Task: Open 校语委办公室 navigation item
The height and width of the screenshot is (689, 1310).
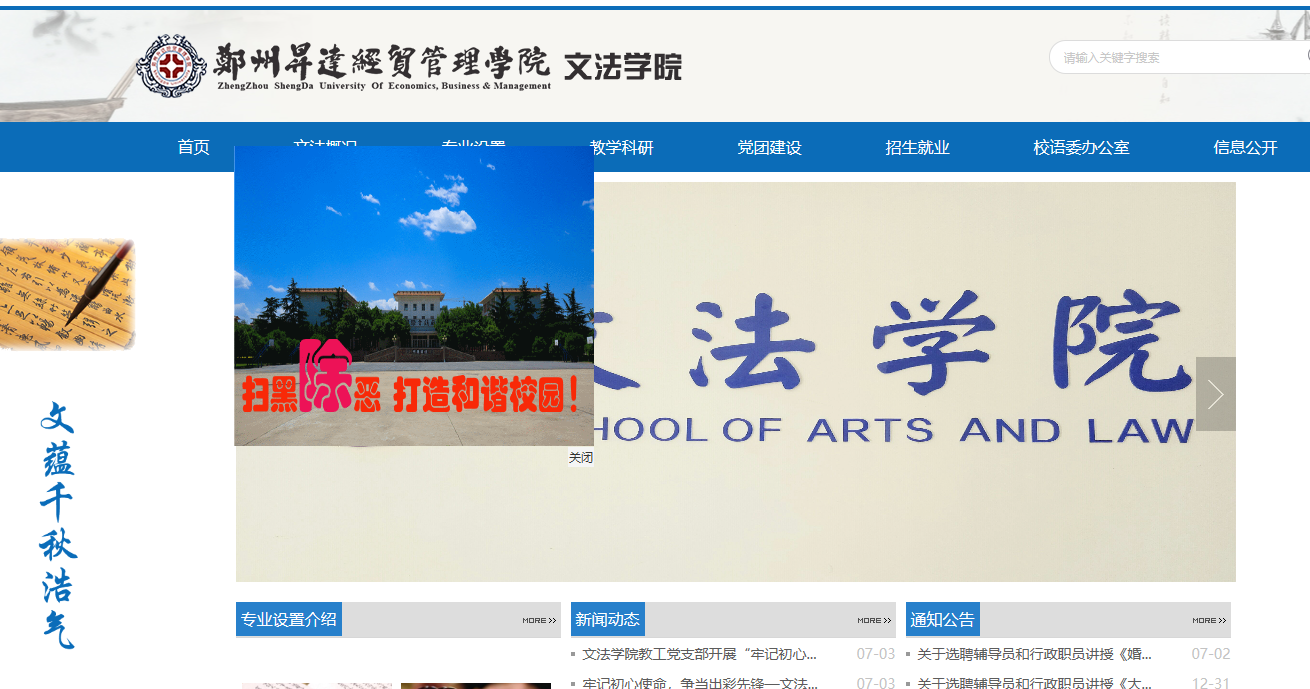Action: click(1081, 148)
